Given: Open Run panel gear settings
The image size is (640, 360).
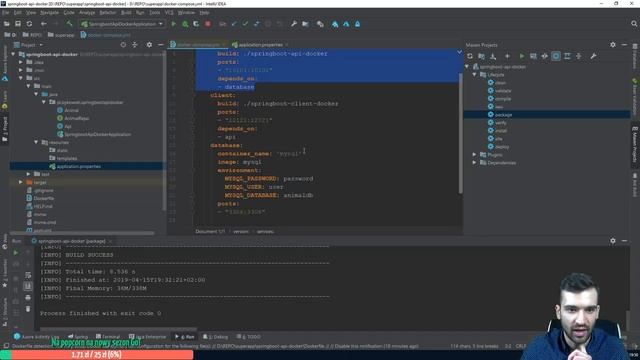Looking at the screenshot, I should (x=613, y=241).
